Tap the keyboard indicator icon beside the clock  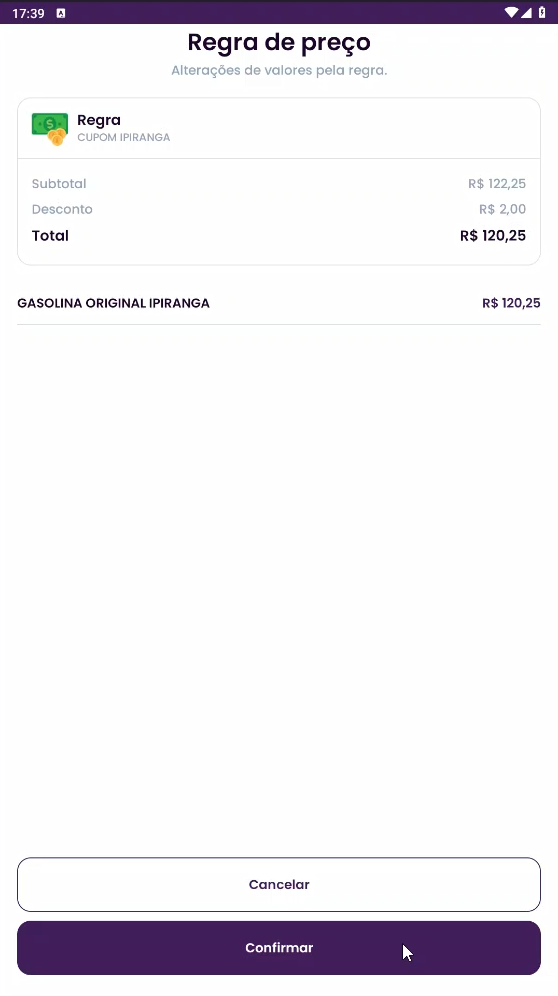coord(61,13)
